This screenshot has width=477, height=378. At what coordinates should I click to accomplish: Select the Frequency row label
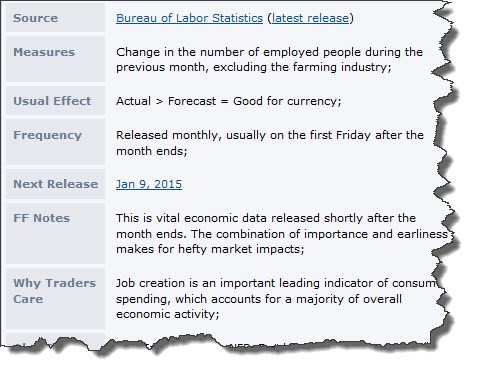(x=47, y=135)
